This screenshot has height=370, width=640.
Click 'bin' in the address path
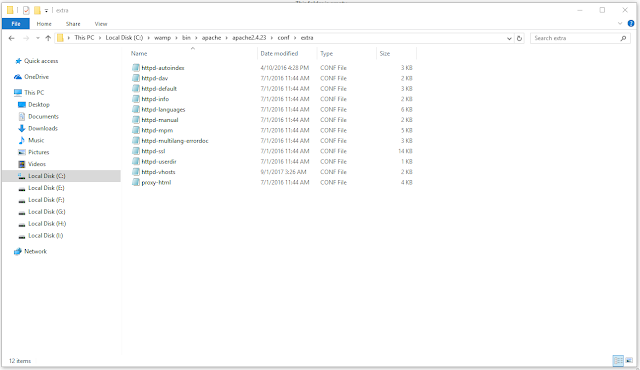(x=186, y=38)
